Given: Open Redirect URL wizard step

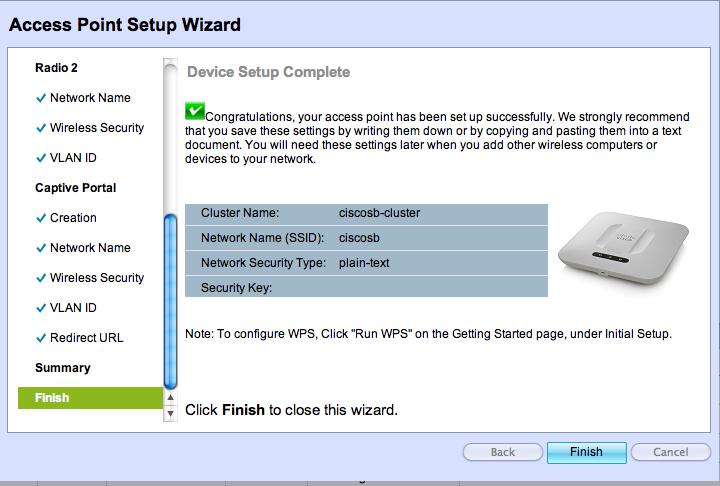Looking at the screenshot, I should pos(86,338).
